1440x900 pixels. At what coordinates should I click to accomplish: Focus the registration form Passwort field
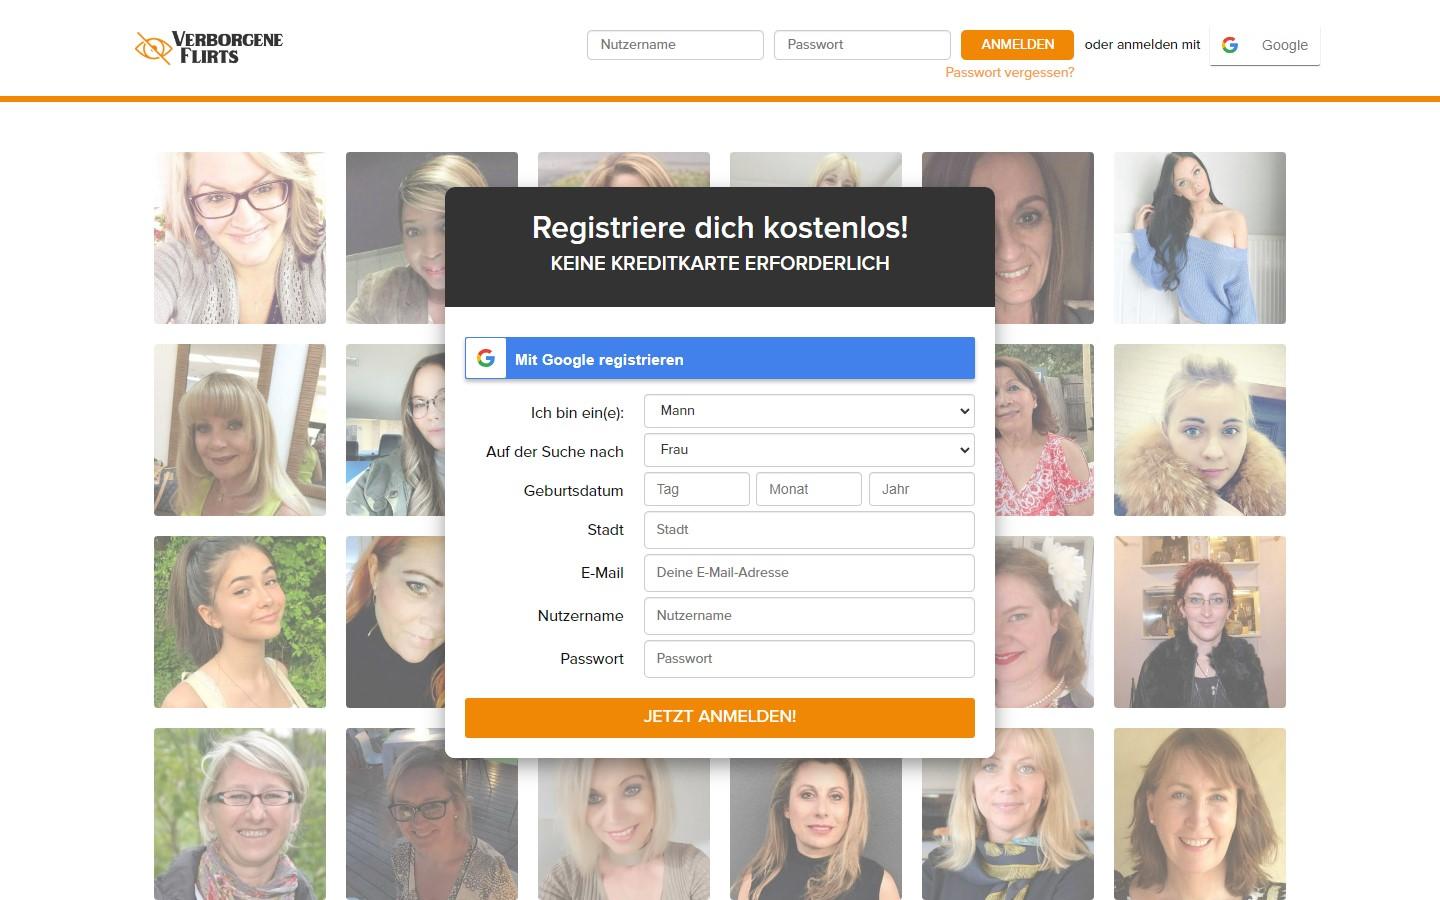click(809, 659)
